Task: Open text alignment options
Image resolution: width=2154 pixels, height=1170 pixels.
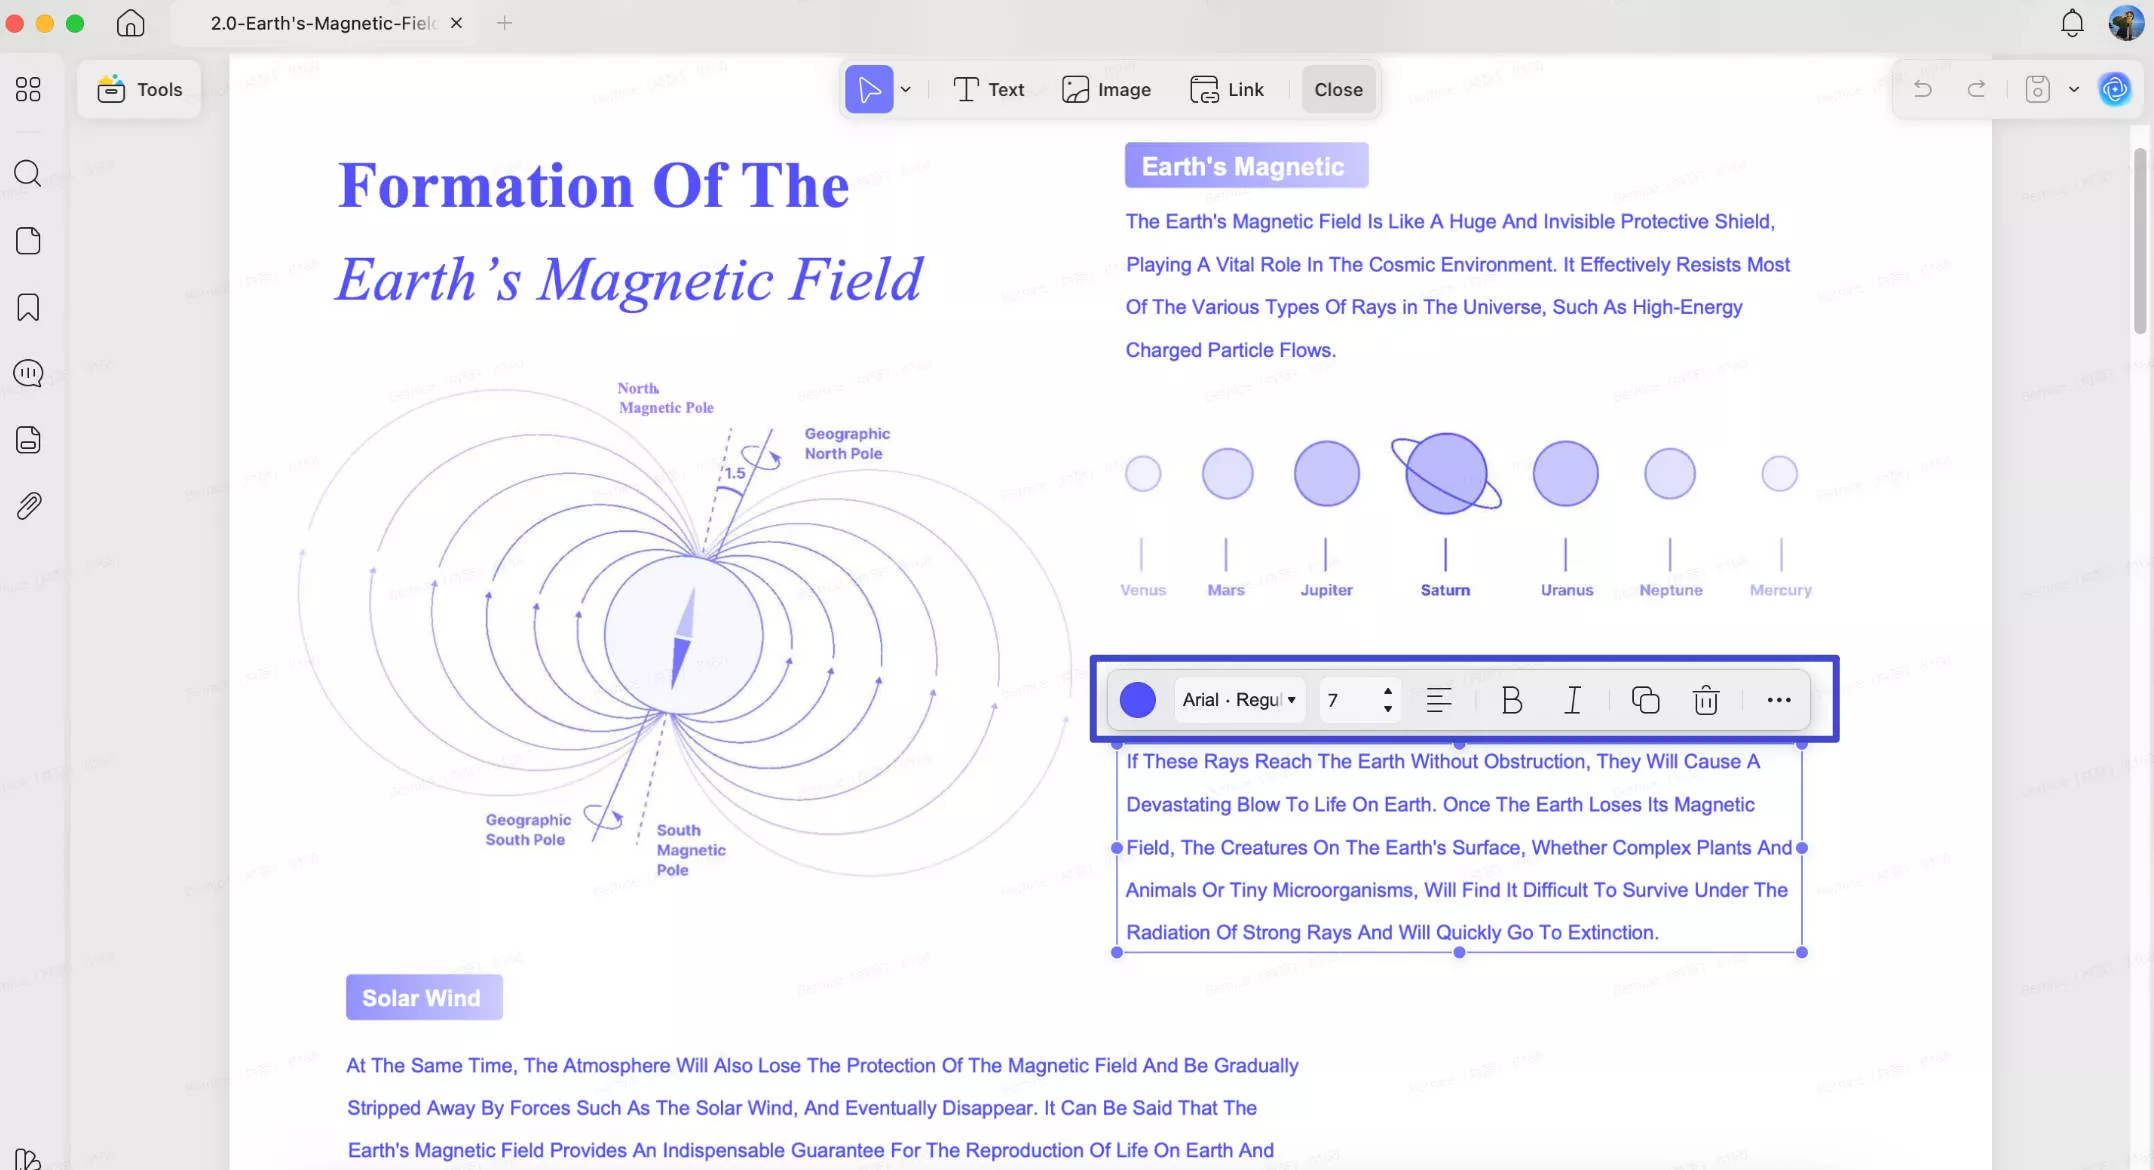Action: 1438,700
